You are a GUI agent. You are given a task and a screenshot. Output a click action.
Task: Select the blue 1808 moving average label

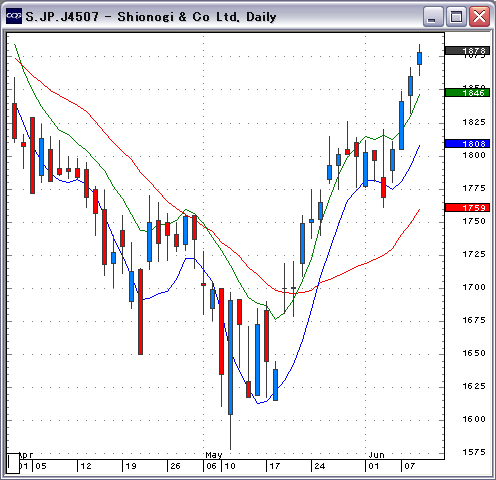tap(467, 144)
